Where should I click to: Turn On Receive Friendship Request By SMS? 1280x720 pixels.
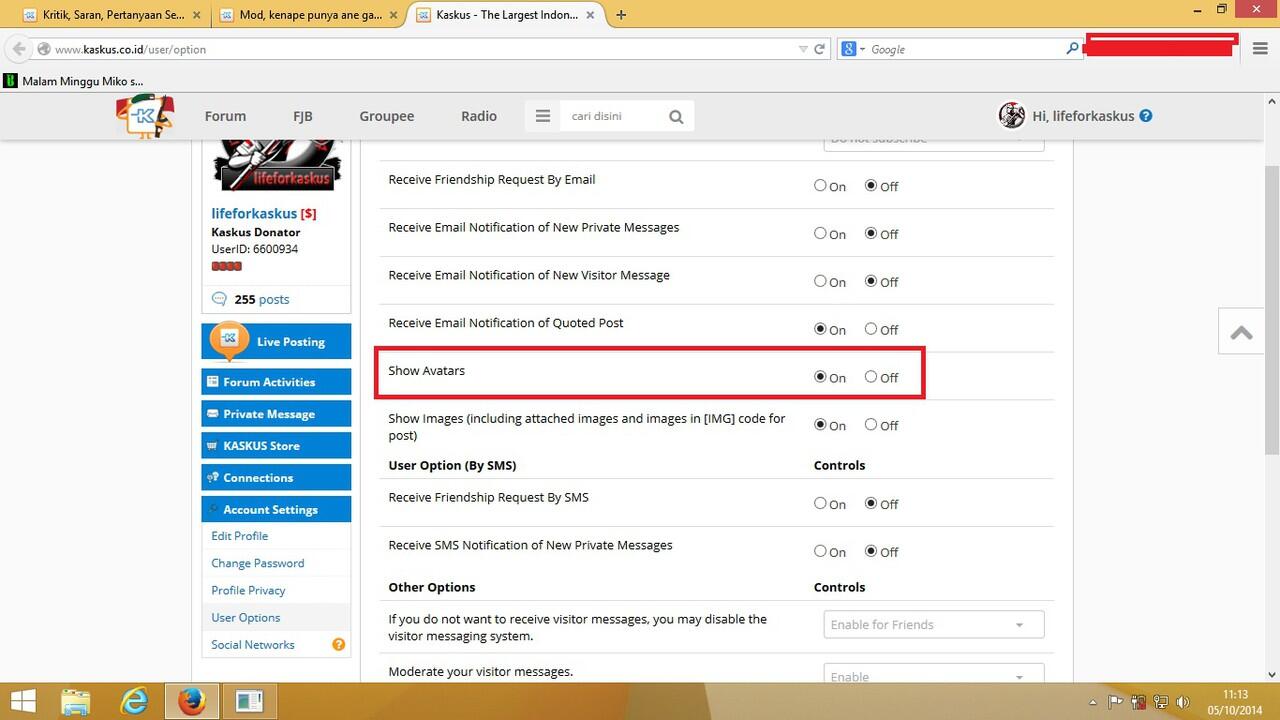[820, 503]
